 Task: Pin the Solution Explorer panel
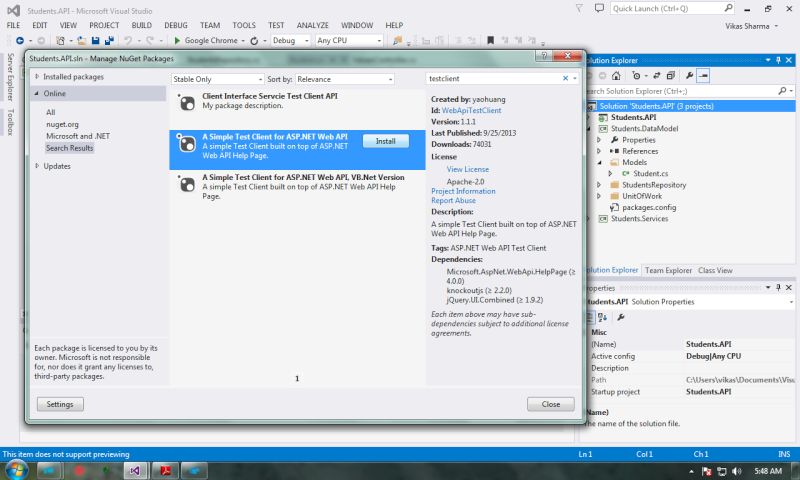778,60
